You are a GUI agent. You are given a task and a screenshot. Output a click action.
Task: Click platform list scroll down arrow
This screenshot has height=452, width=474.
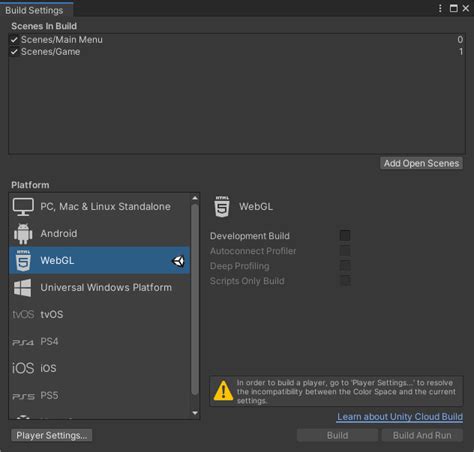pos(195,413)
